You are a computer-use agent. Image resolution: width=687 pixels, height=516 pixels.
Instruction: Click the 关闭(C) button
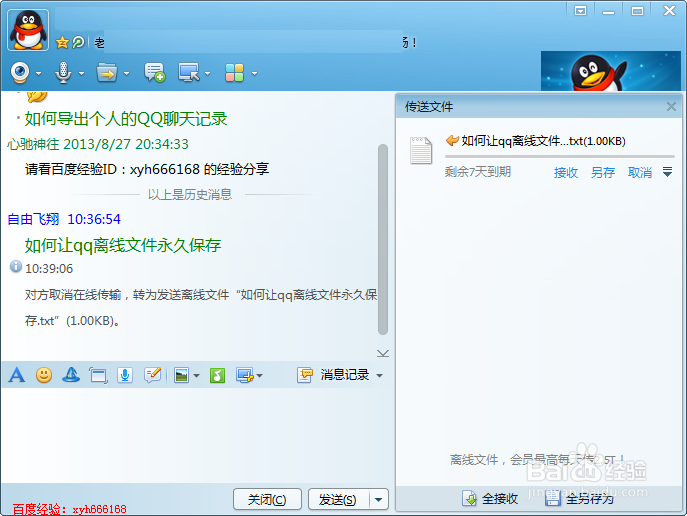pyautogui.click(x=267, y=500)
